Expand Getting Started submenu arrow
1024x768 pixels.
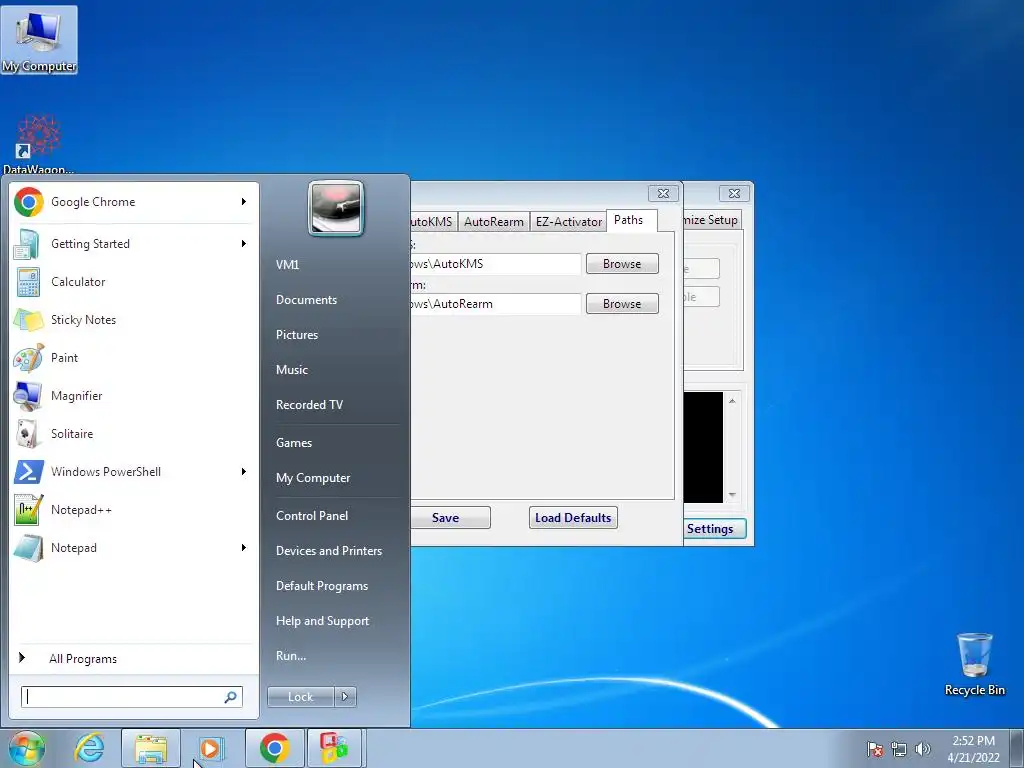[x=244, y=244]
